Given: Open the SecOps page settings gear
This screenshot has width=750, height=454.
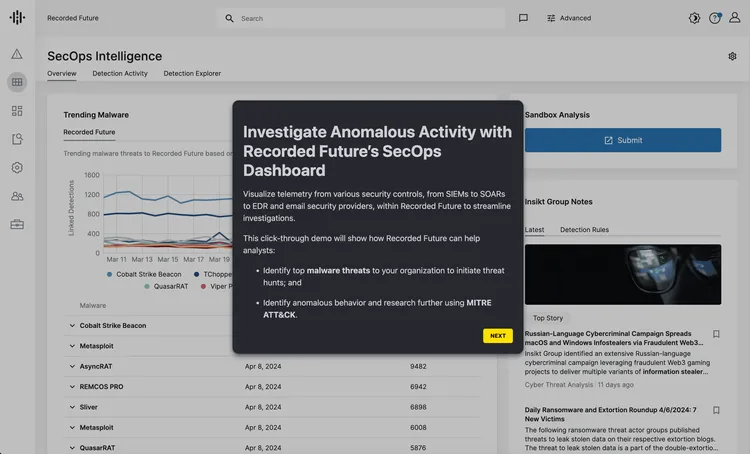Looking at the screenshot, I should [732, 57].
